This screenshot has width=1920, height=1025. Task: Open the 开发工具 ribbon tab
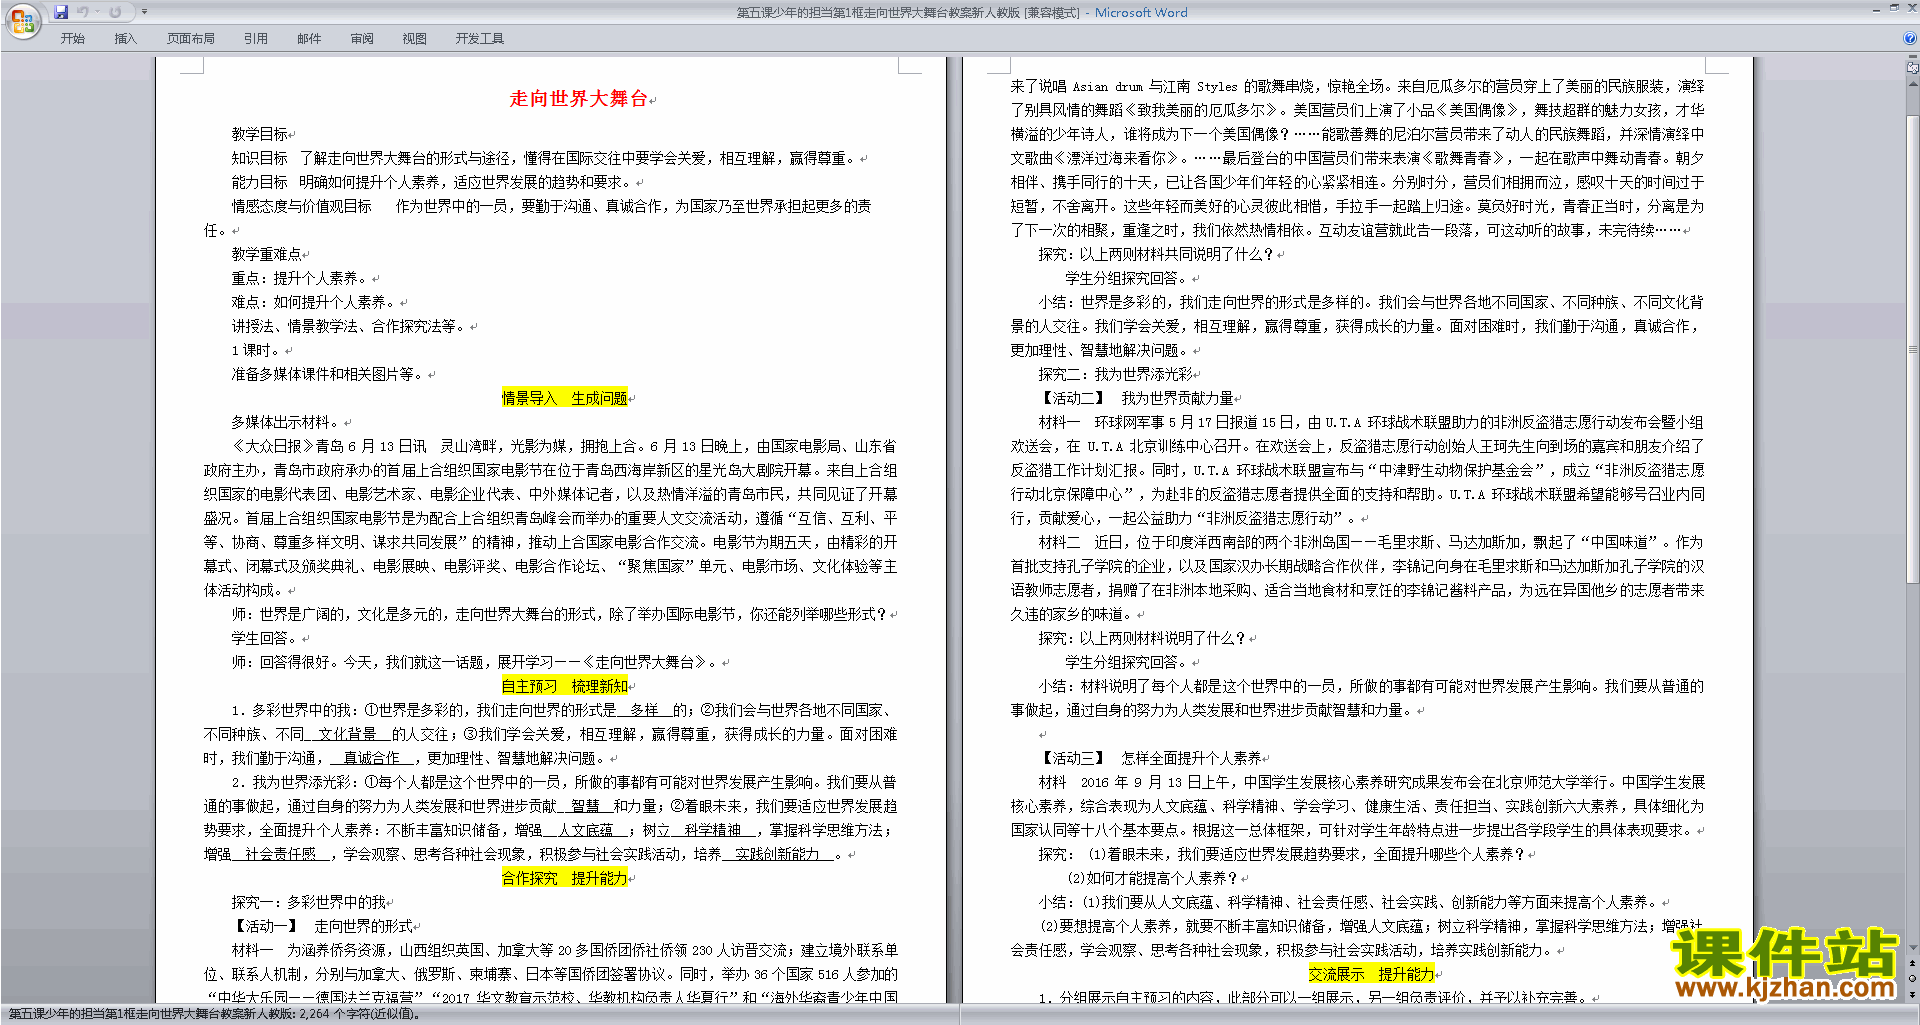[480, 38]
